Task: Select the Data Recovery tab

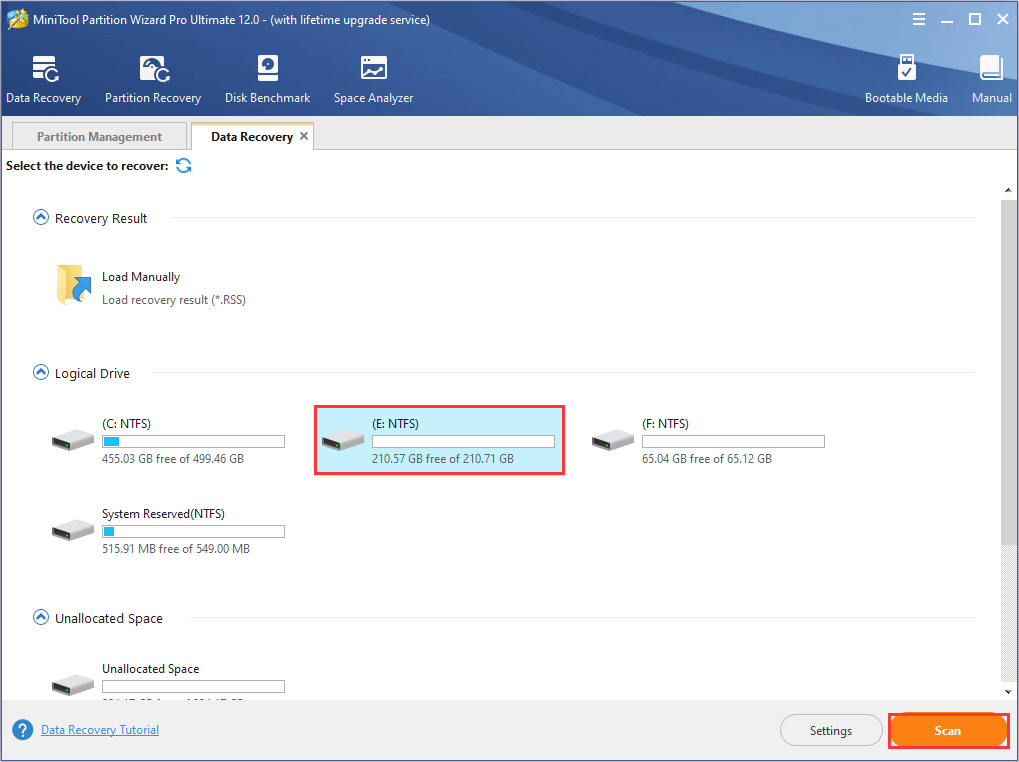Action: click(x=252, y=136)
